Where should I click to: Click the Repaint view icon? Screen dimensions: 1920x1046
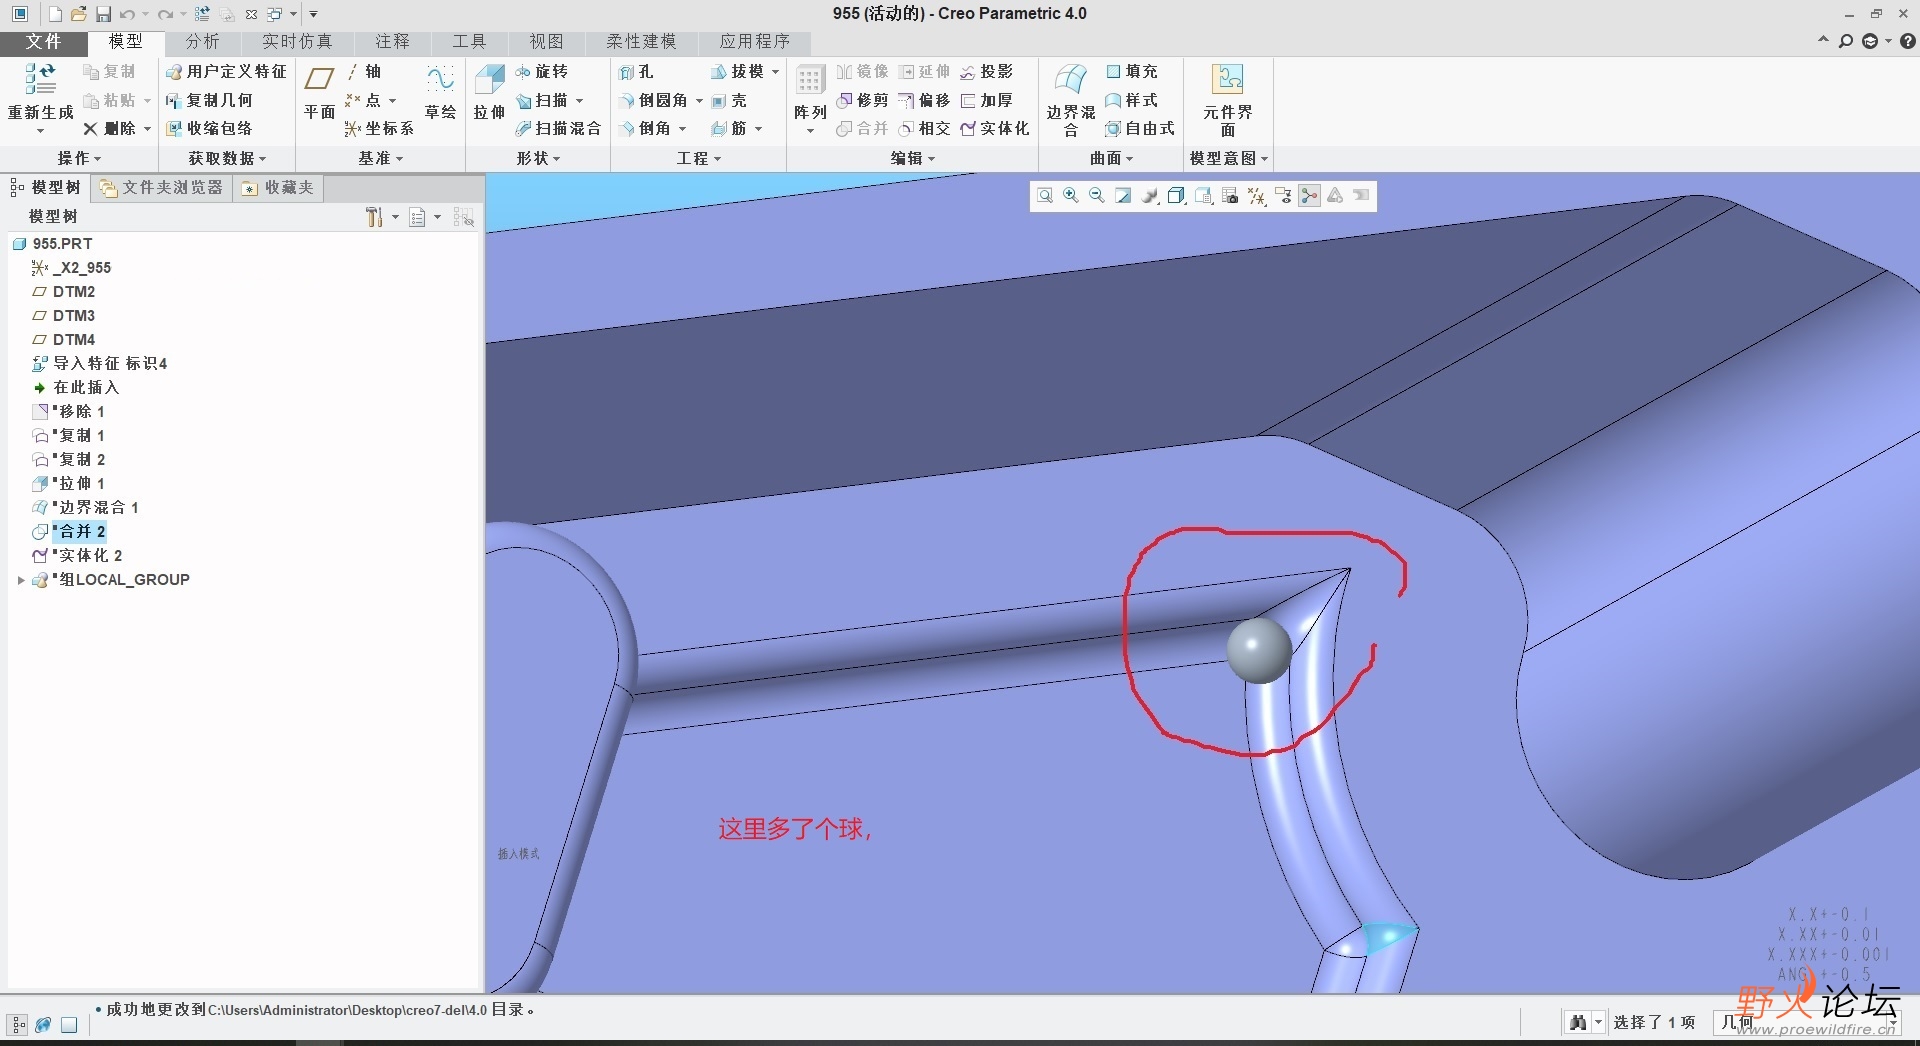tap(1124, 196)
